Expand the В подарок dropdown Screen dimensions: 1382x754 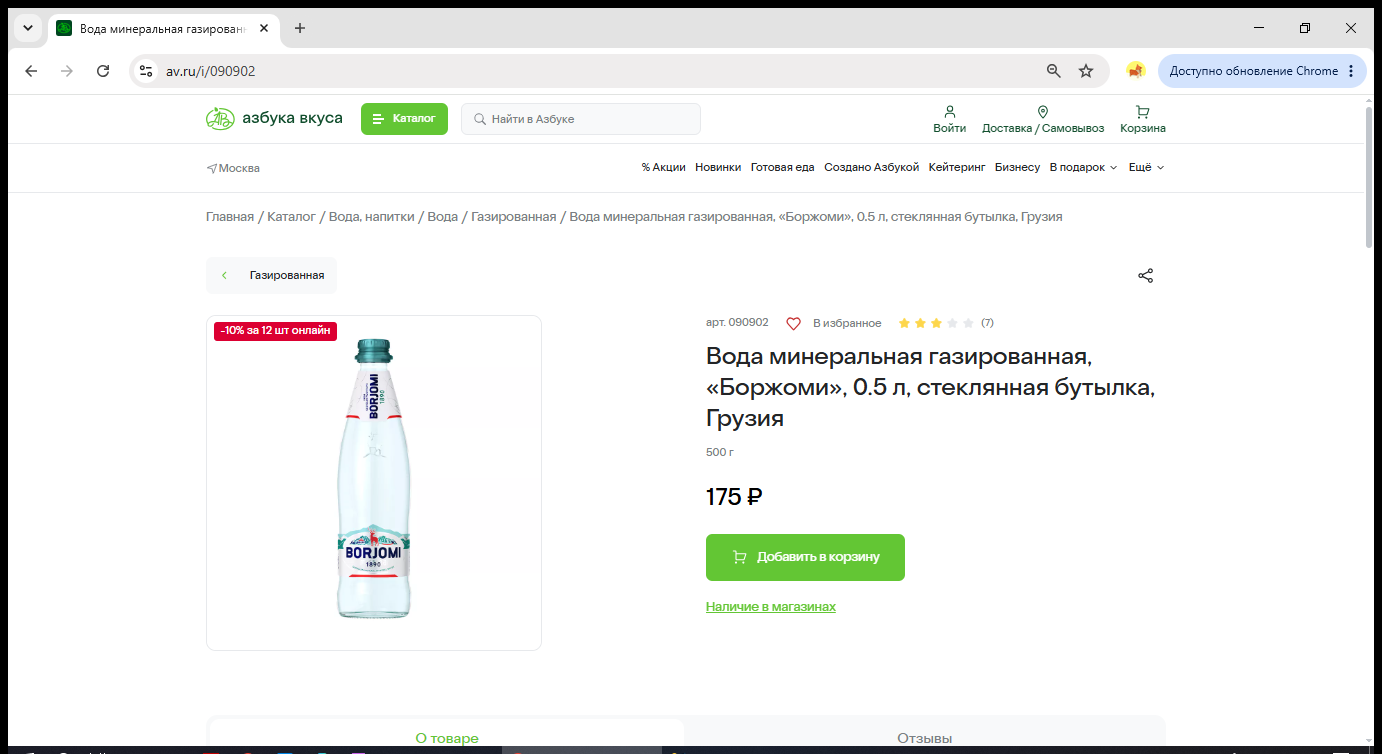coord(1083,168)
